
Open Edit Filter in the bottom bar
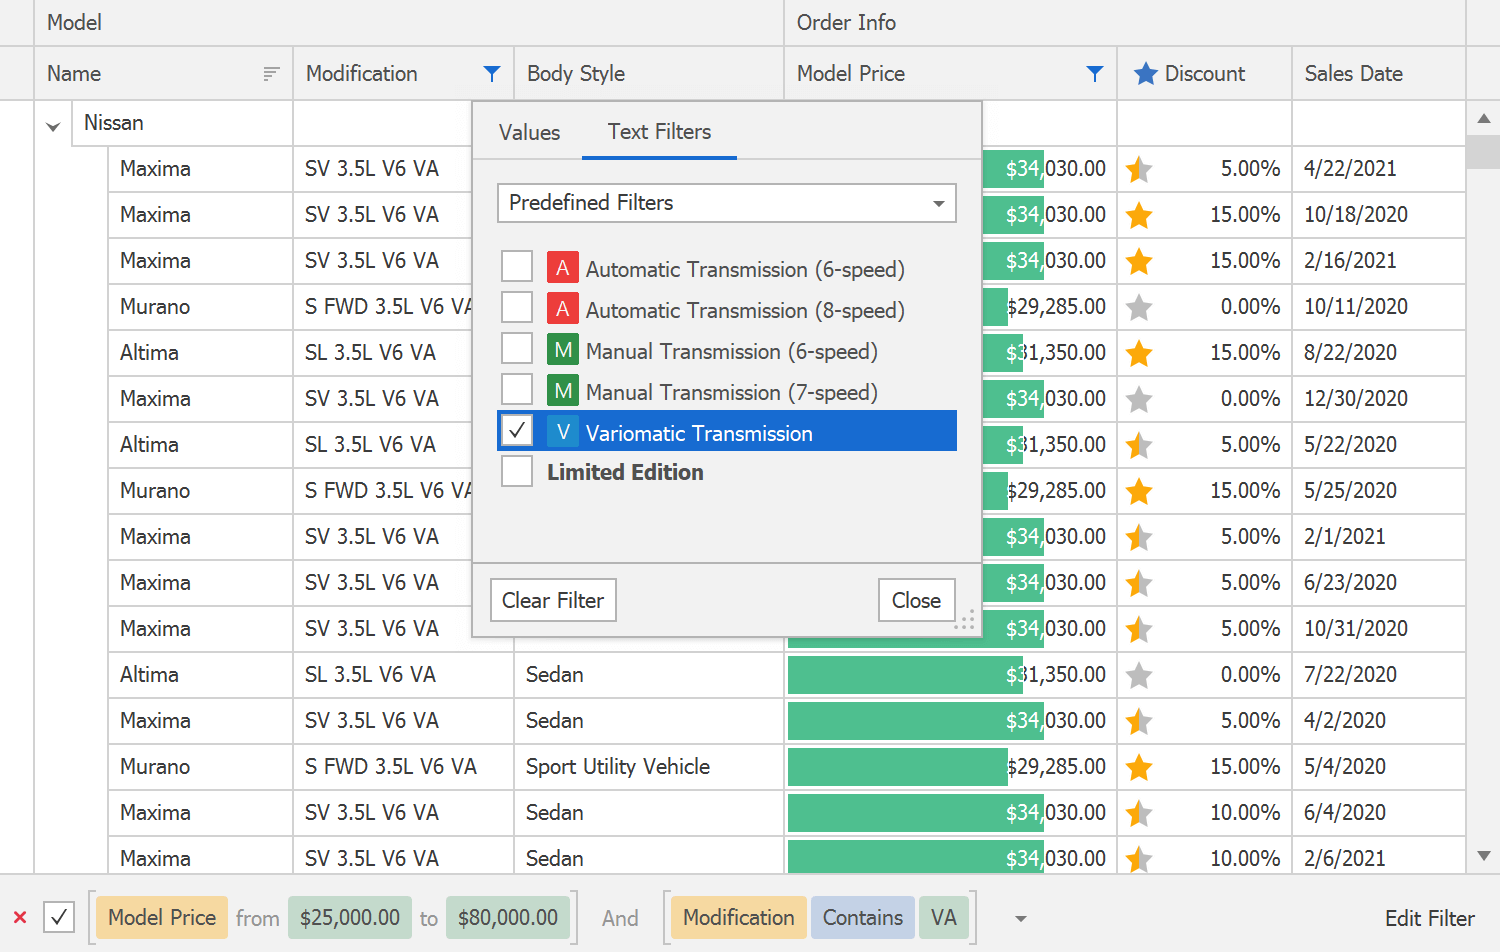(1429, 917)
